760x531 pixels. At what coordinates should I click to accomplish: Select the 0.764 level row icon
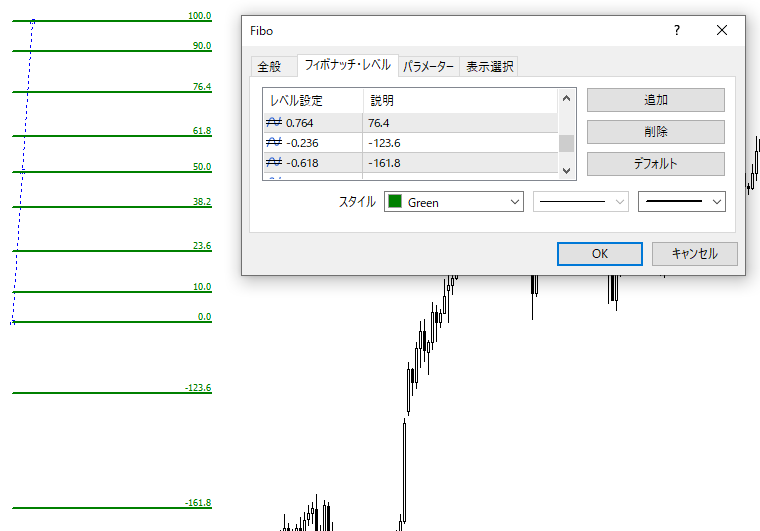pyautogui.click(x=274, y=122)
